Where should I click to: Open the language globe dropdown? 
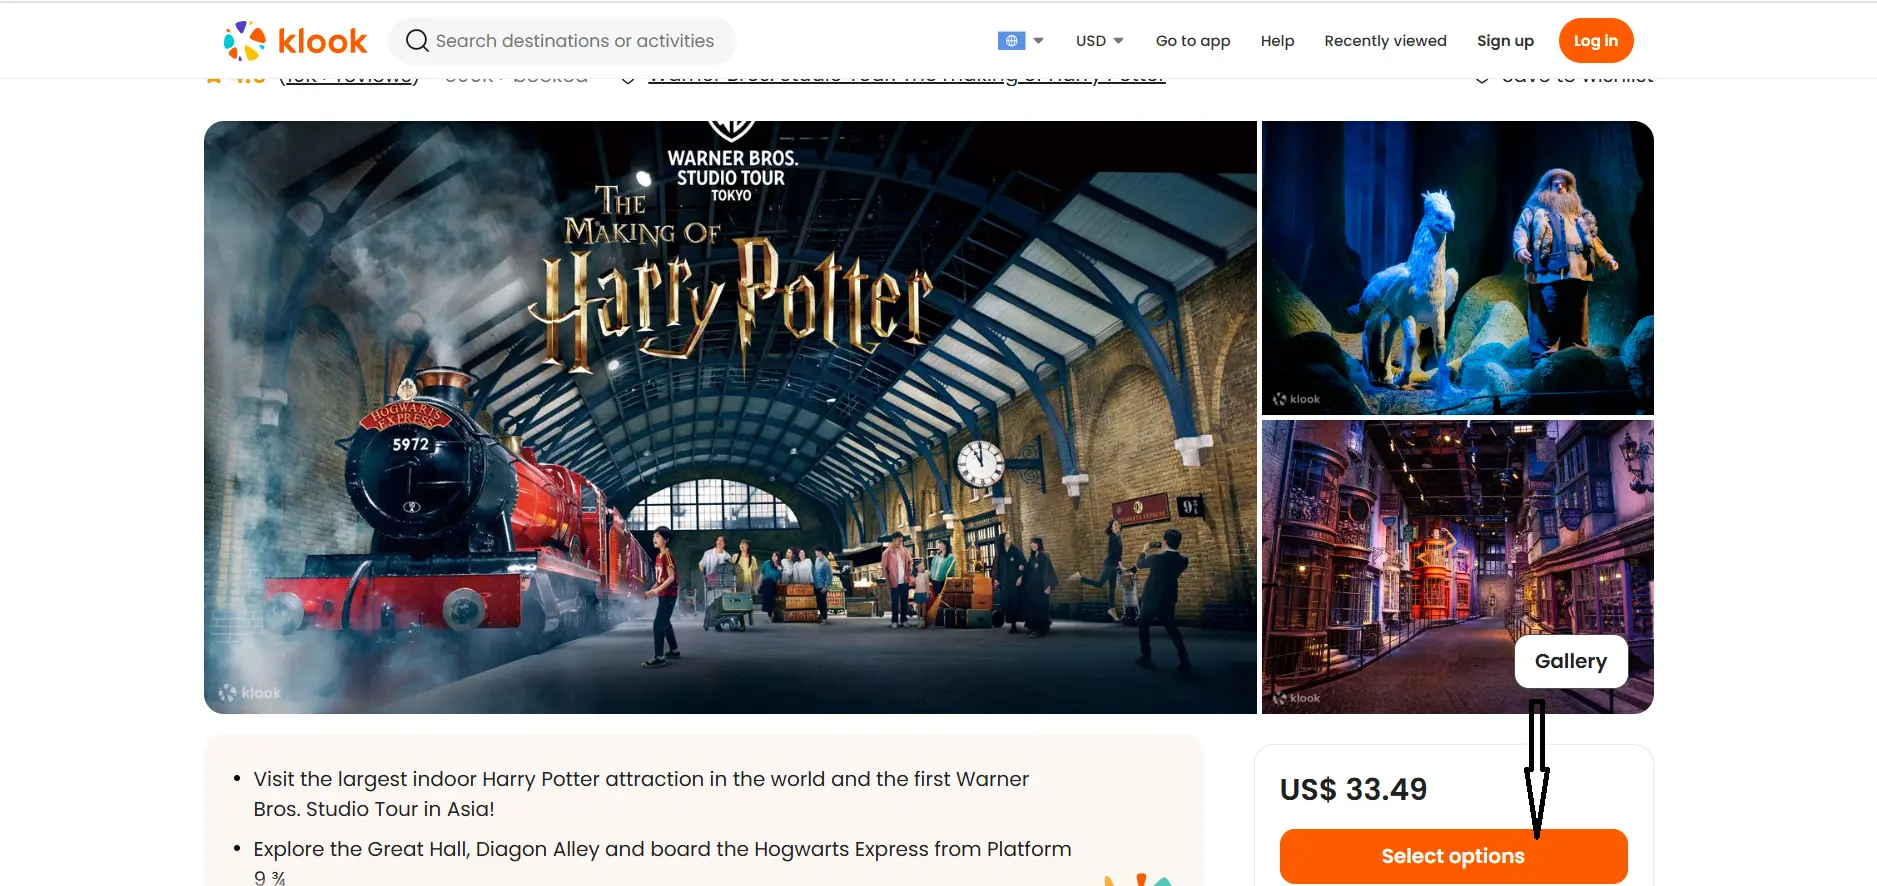pos(1020,41)
